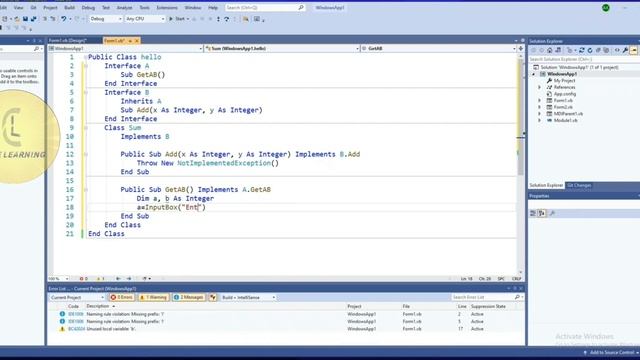The height and width of the screenshot is (360, 640).
Task: Close the Form1.vb editor tab
Action: tap(137, 41)
